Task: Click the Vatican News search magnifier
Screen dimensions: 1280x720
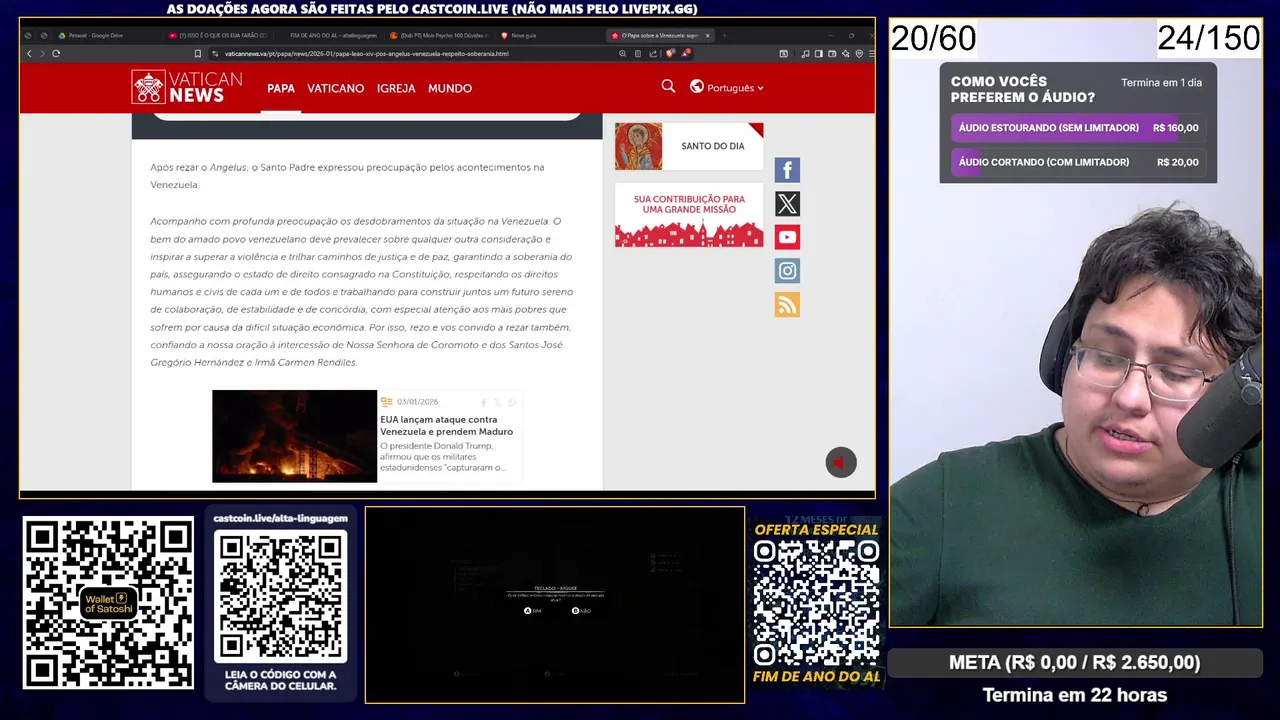Action: [668, 87]
